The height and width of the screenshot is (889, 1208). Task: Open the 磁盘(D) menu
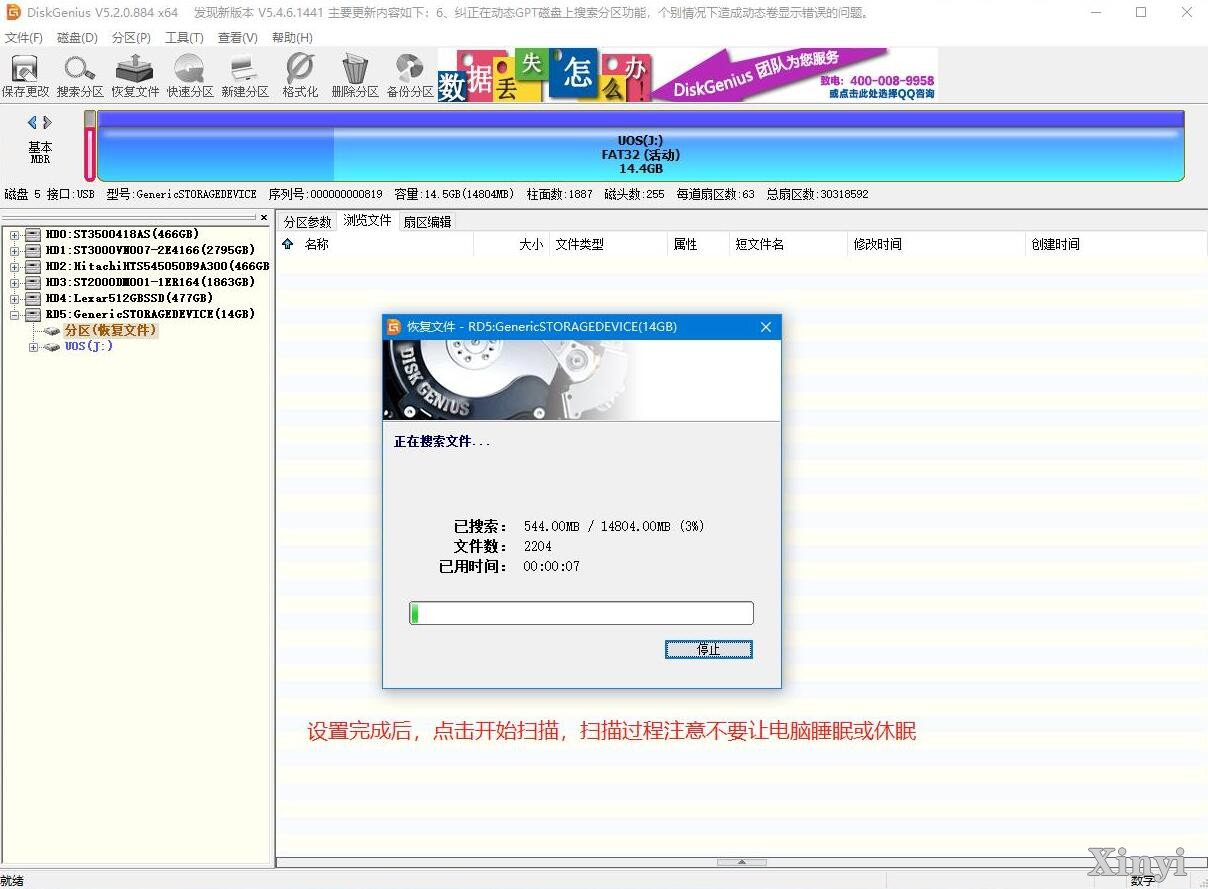[77, 38]
